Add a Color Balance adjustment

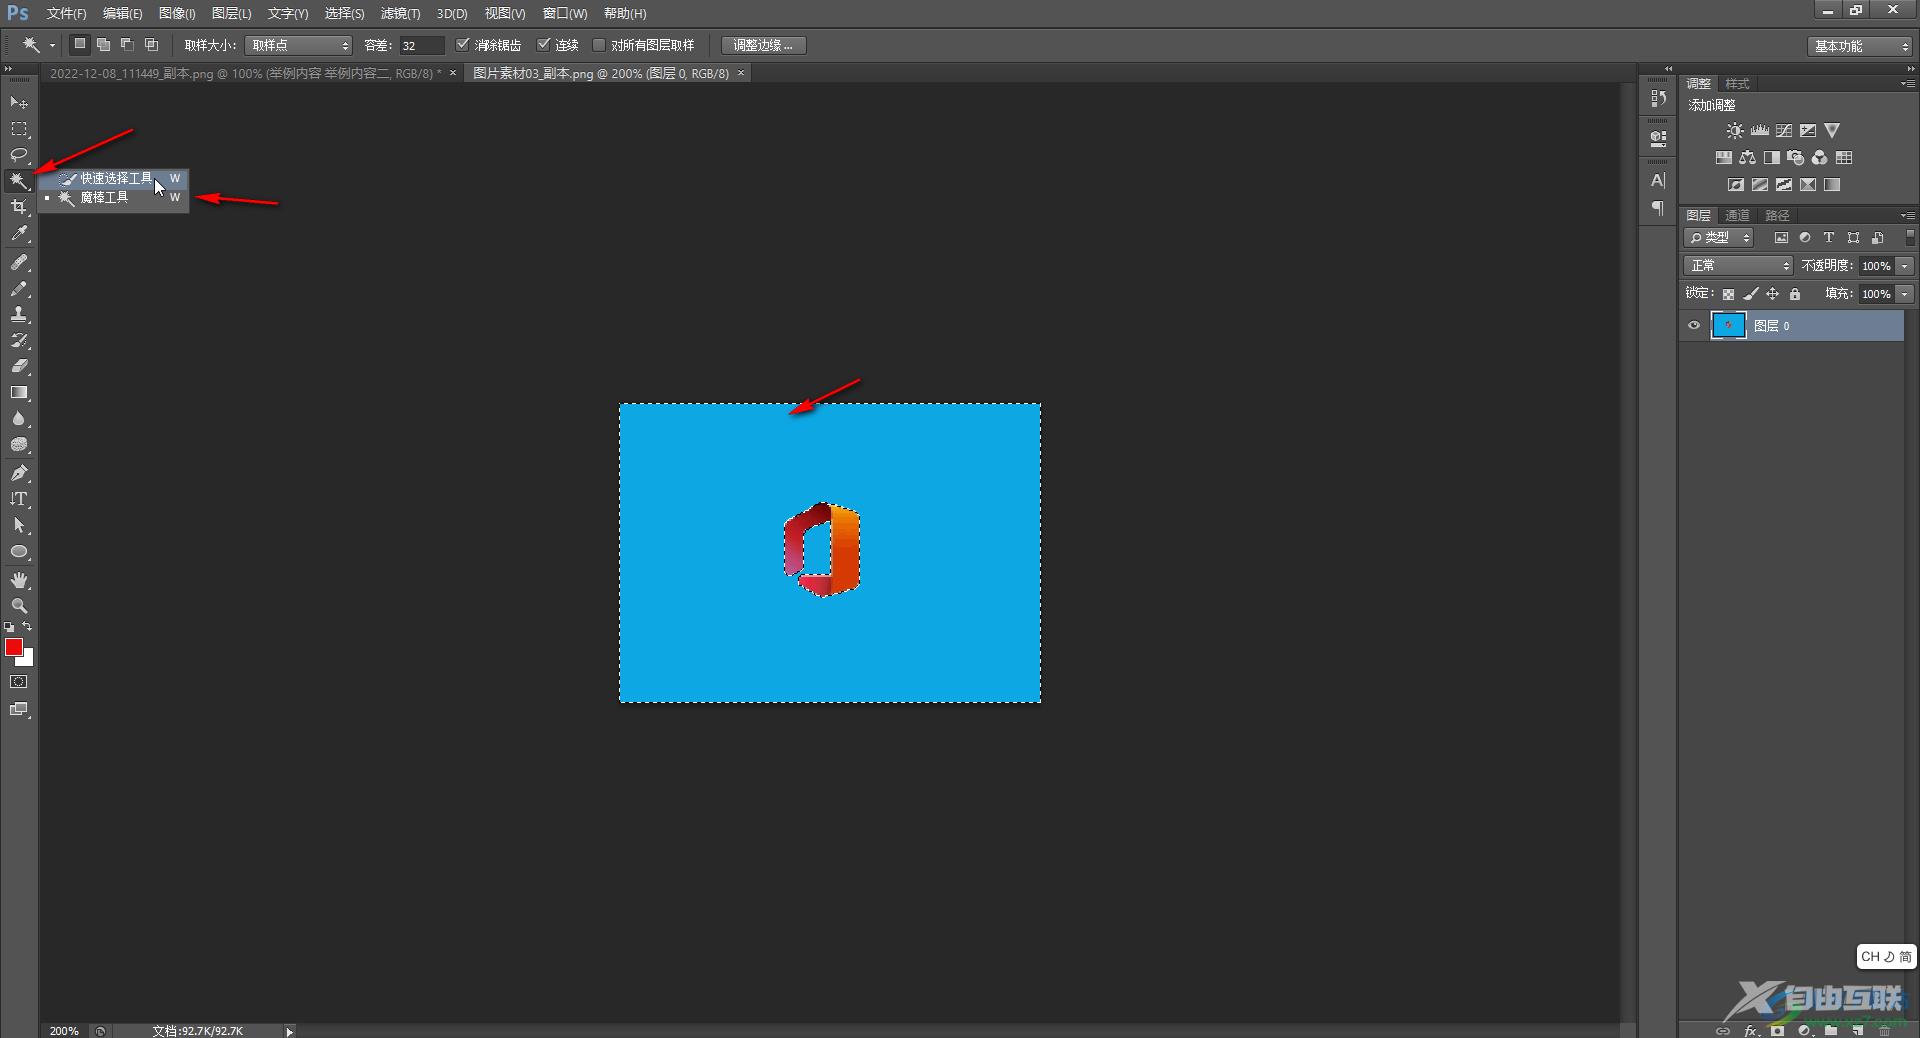tap(1748, 158)
